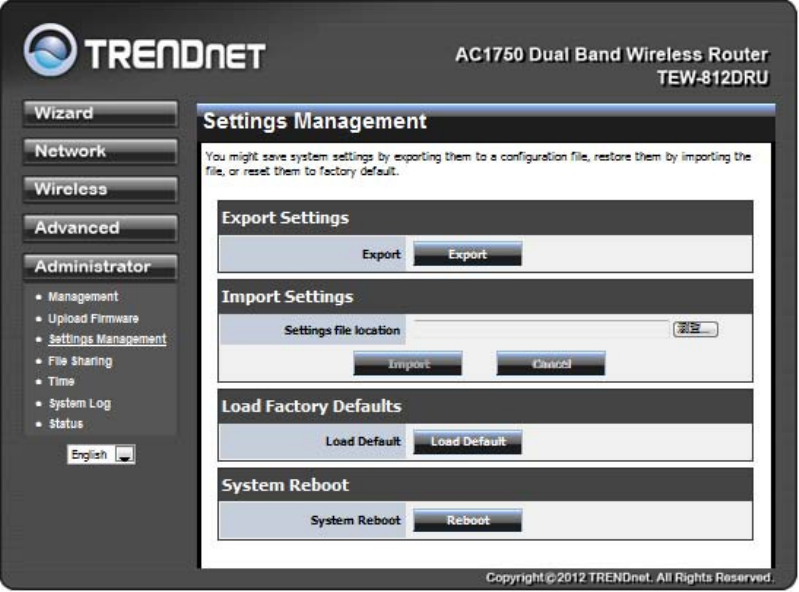Collapse the Administrator menu

(x=100, y=266)
